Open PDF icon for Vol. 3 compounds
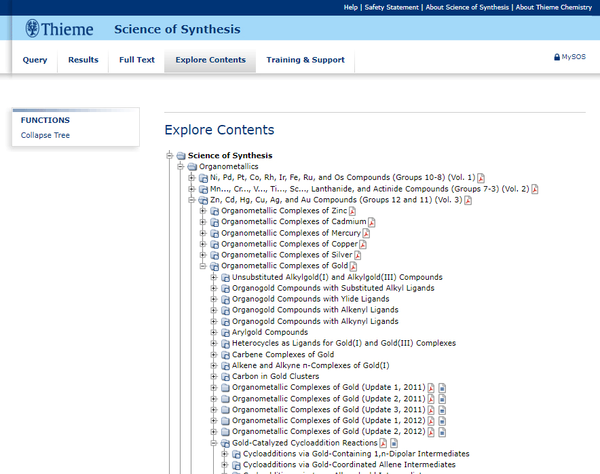Screen dimensions: 600x474 click(468, 200)
